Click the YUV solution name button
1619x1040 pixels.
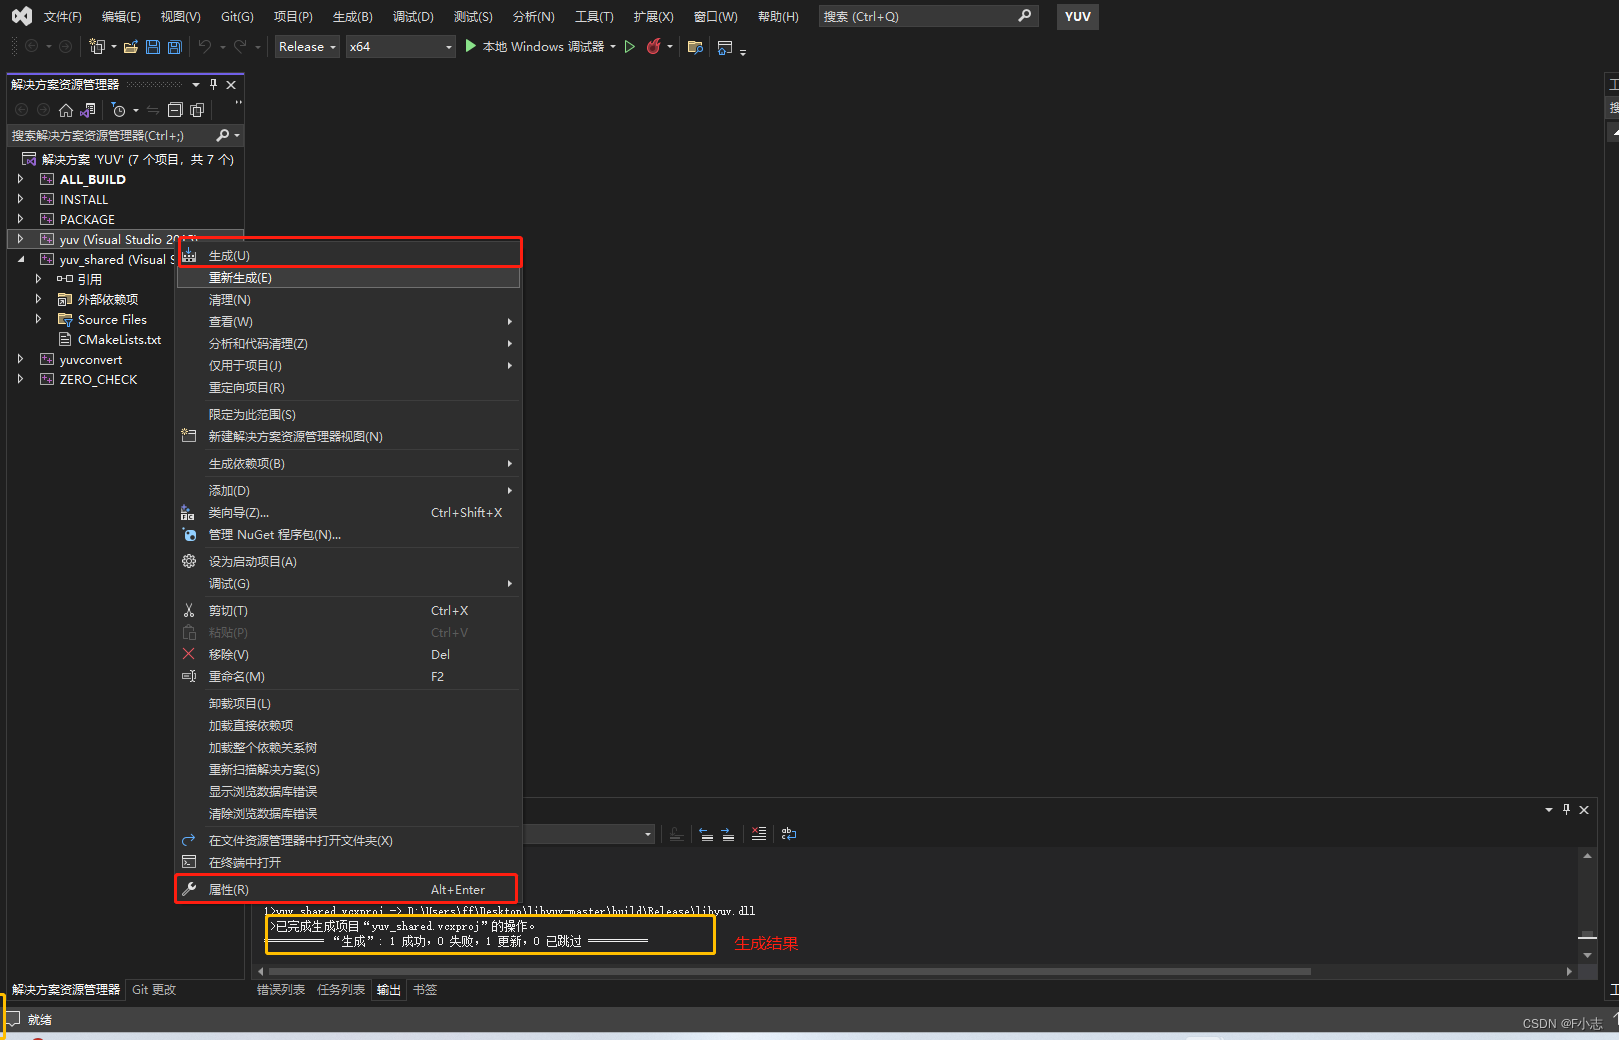tap(1077, 16)
